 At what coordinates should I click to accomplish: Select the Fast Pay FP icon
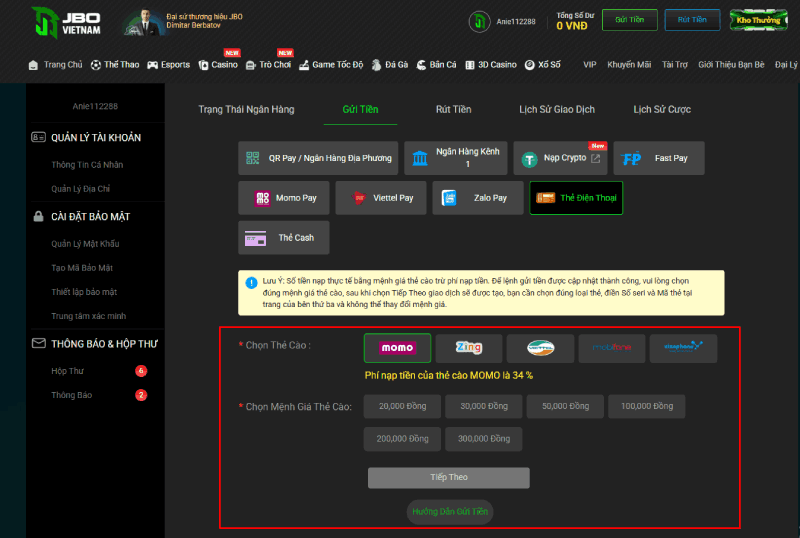pos(632,159)
